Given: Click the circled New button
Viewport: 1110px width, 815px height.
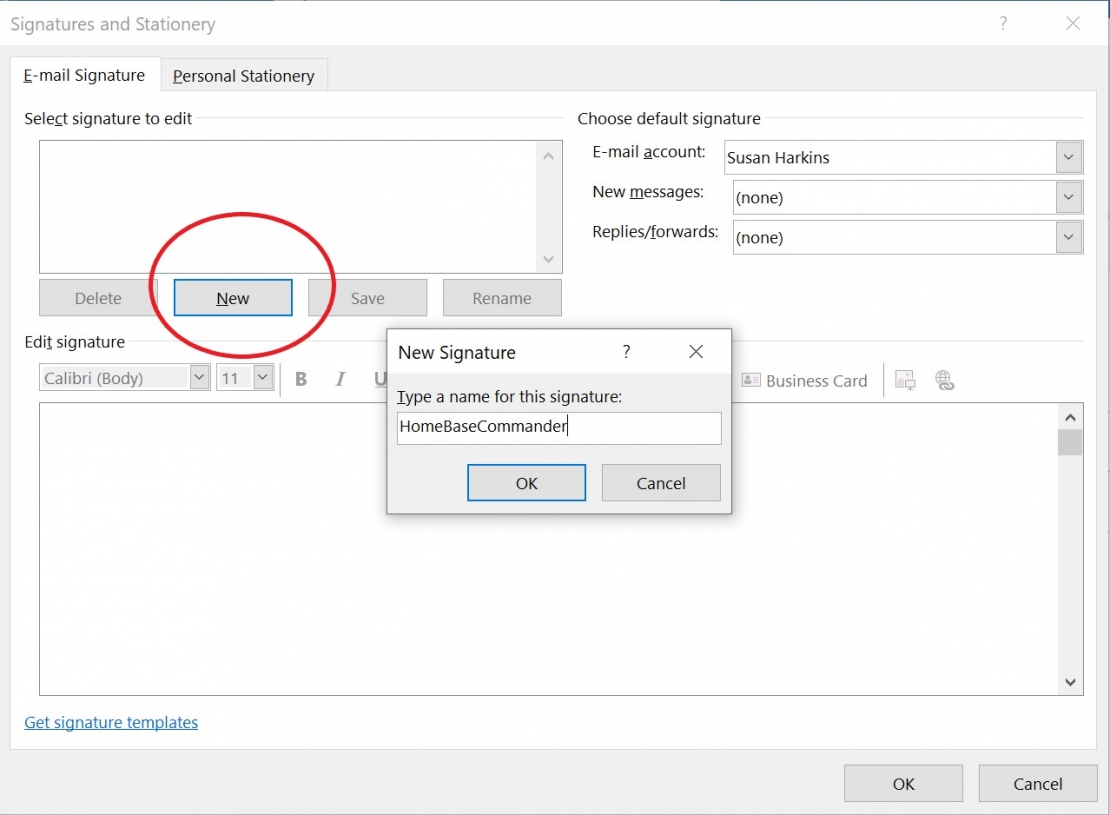Looking at the screenshot, I should click(231, 297).
